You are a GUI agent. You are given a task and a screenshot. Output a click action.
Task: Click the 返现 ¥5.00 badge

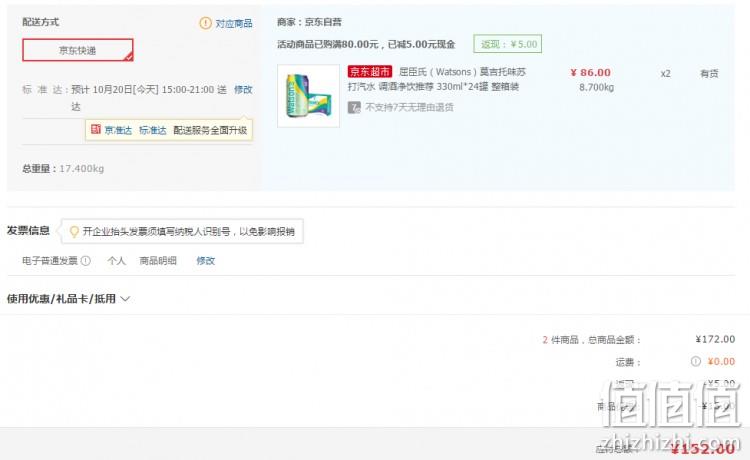pos(507,44)
